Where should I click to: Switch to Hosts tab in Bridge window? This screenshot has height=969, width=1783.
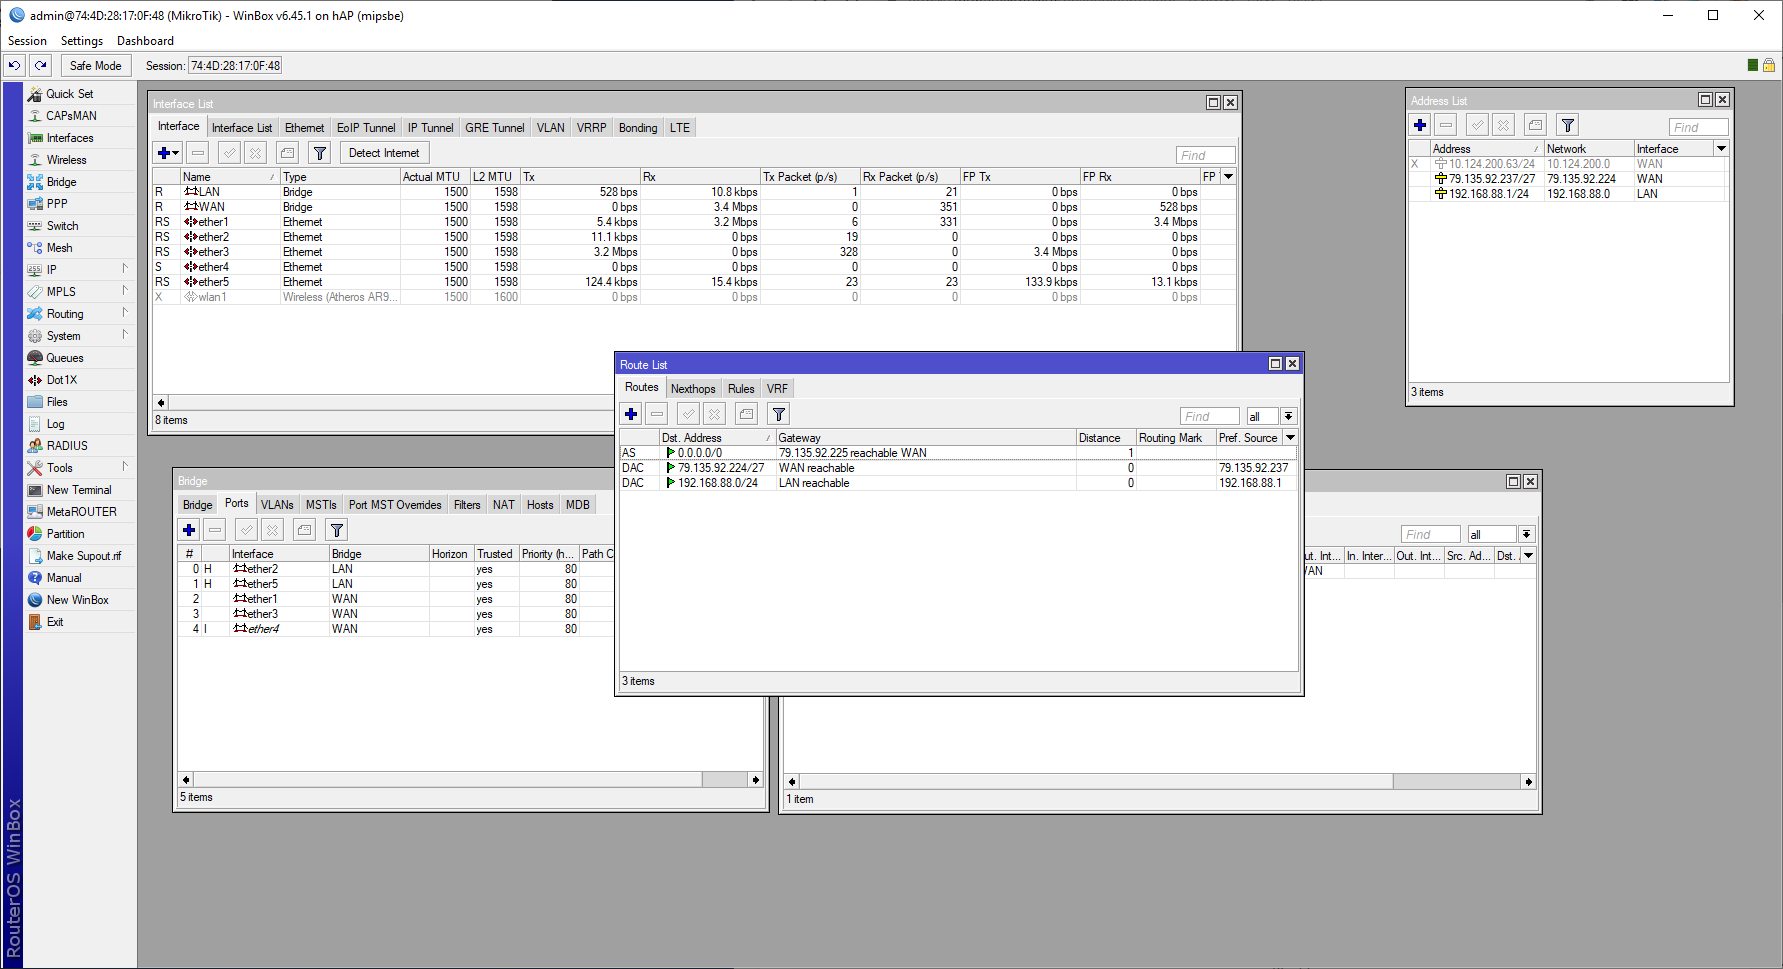pyautogui.click(x=540, y=505)
